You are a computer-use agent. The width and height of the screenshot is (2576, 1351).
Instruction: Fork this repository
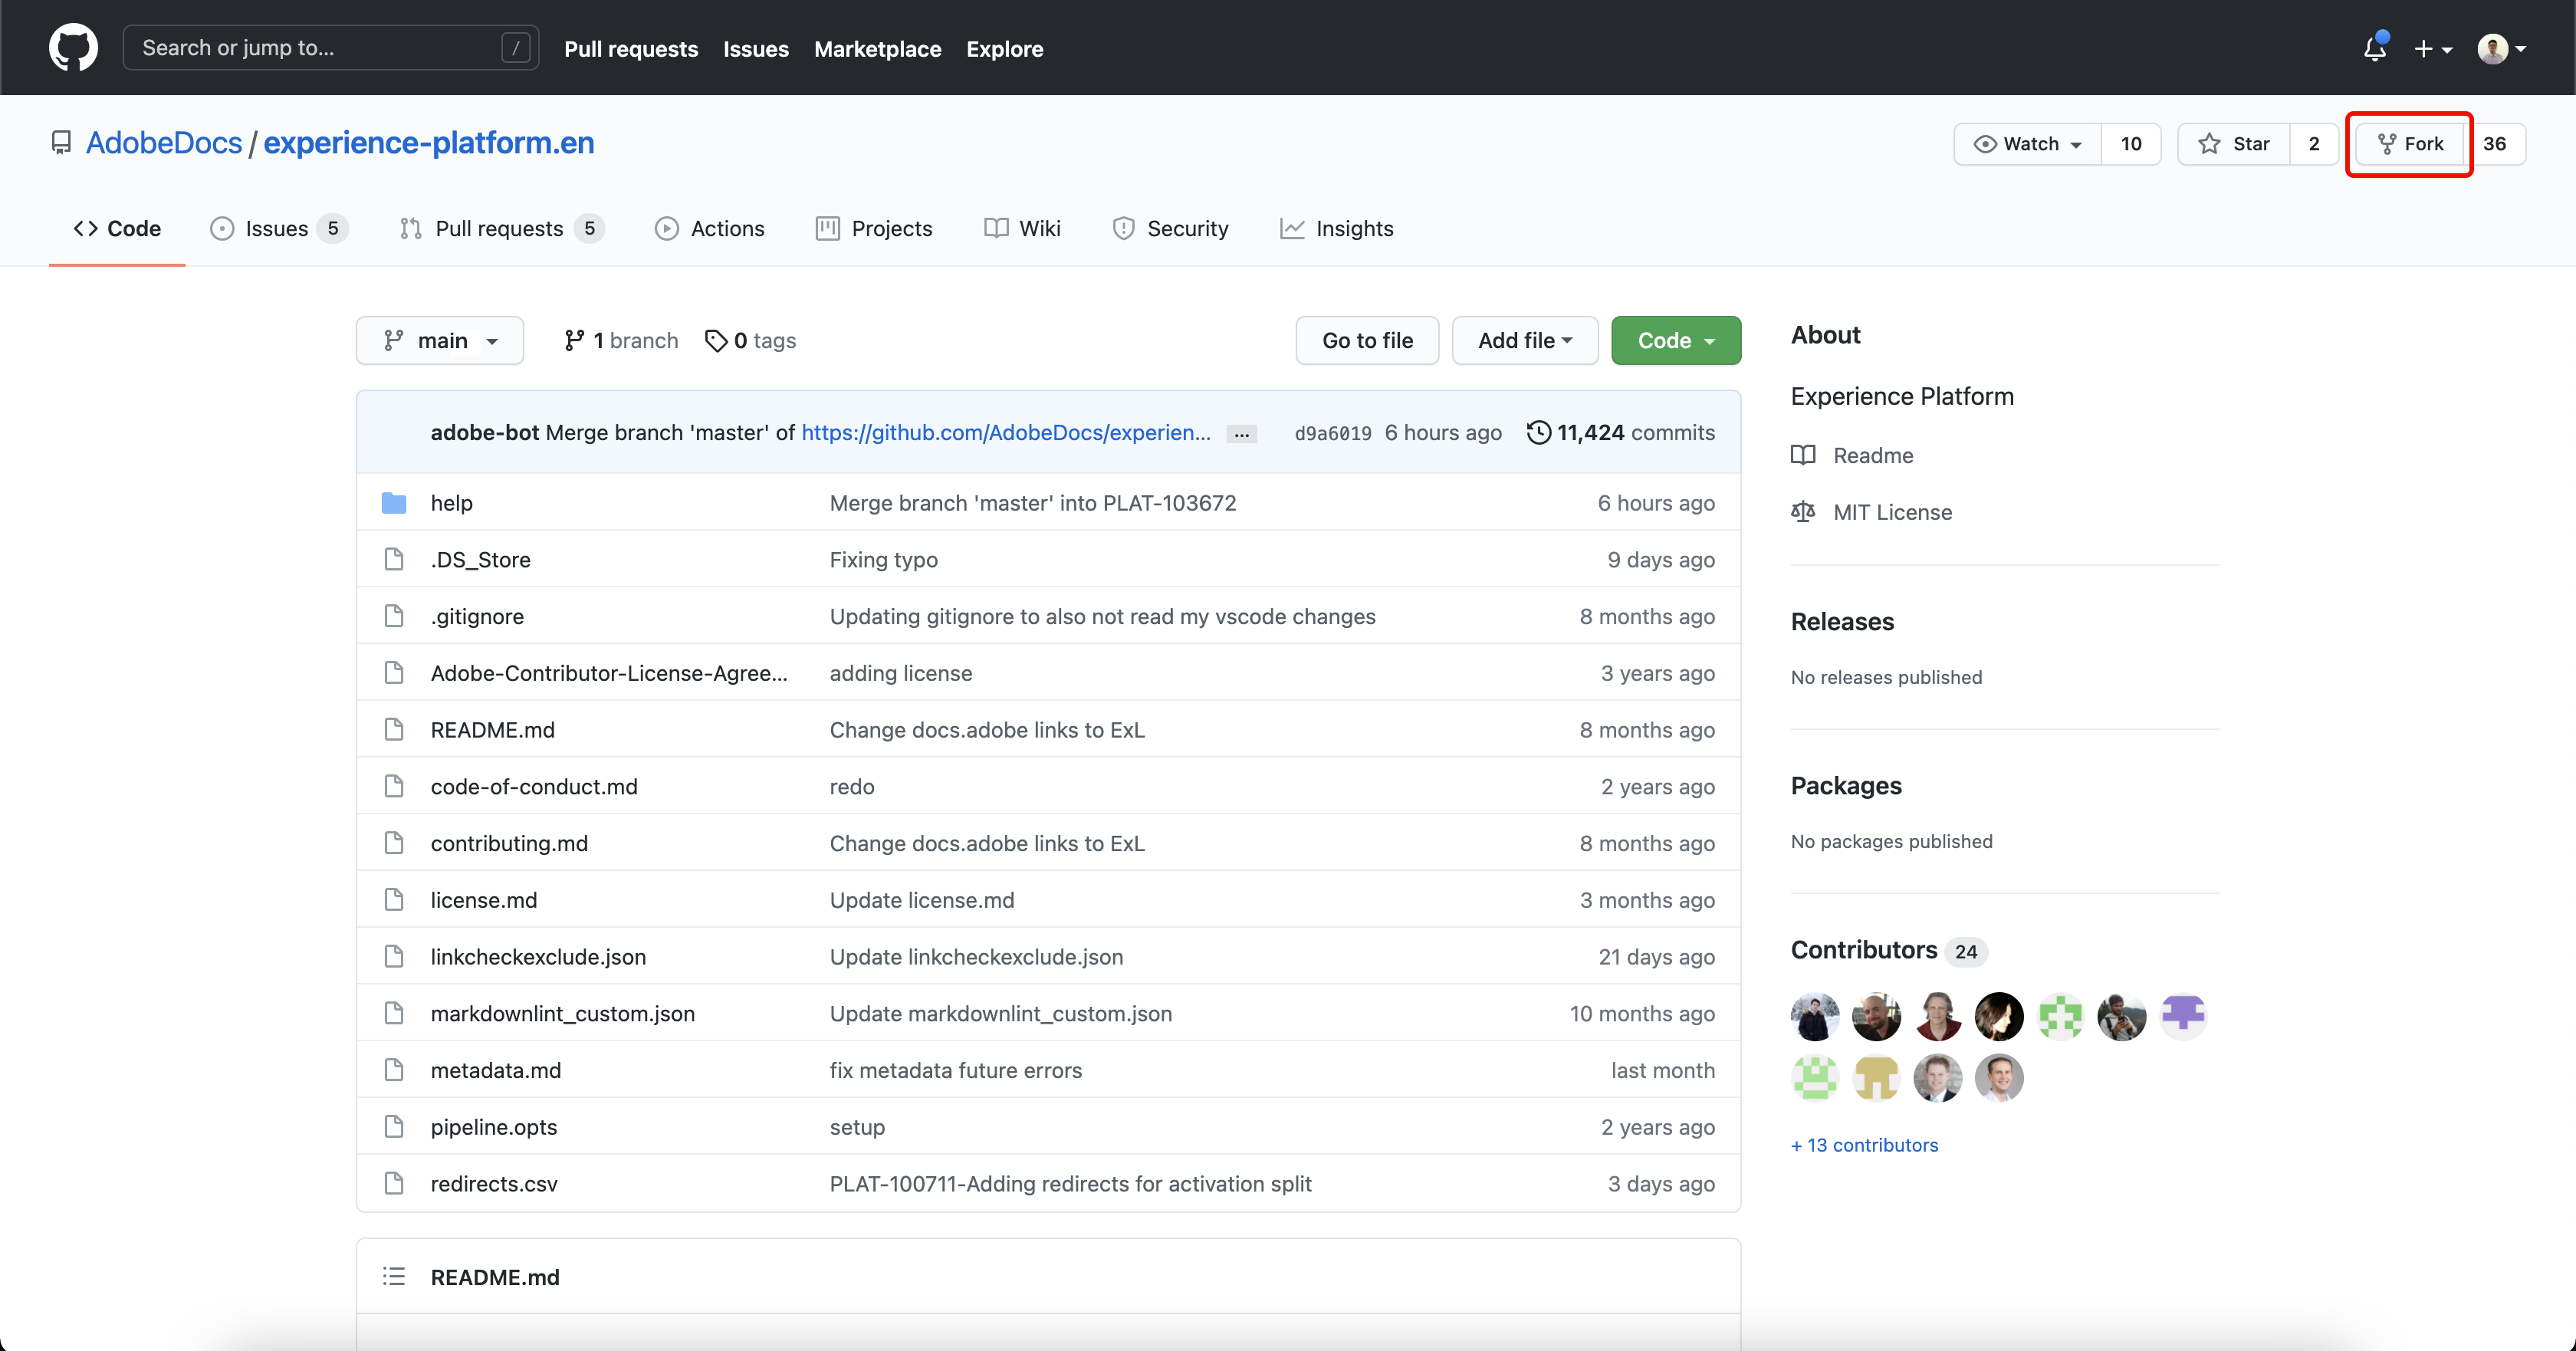click(2410, 144)
